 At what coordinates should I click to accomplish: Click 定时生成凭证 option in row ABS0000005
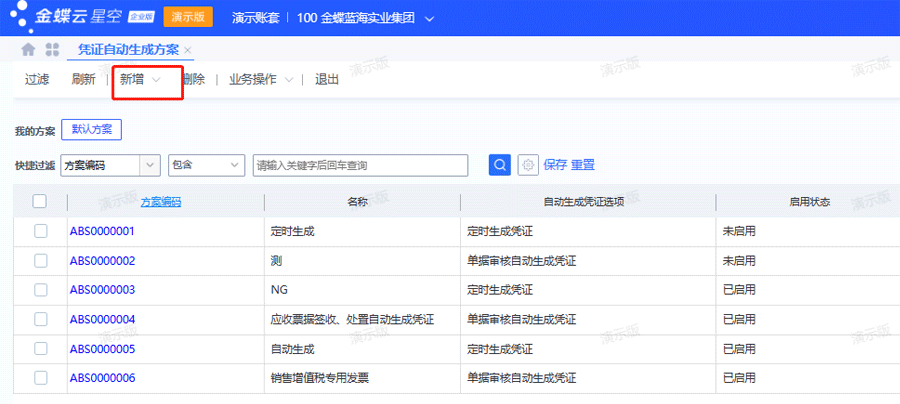click(x=500, y=349)
